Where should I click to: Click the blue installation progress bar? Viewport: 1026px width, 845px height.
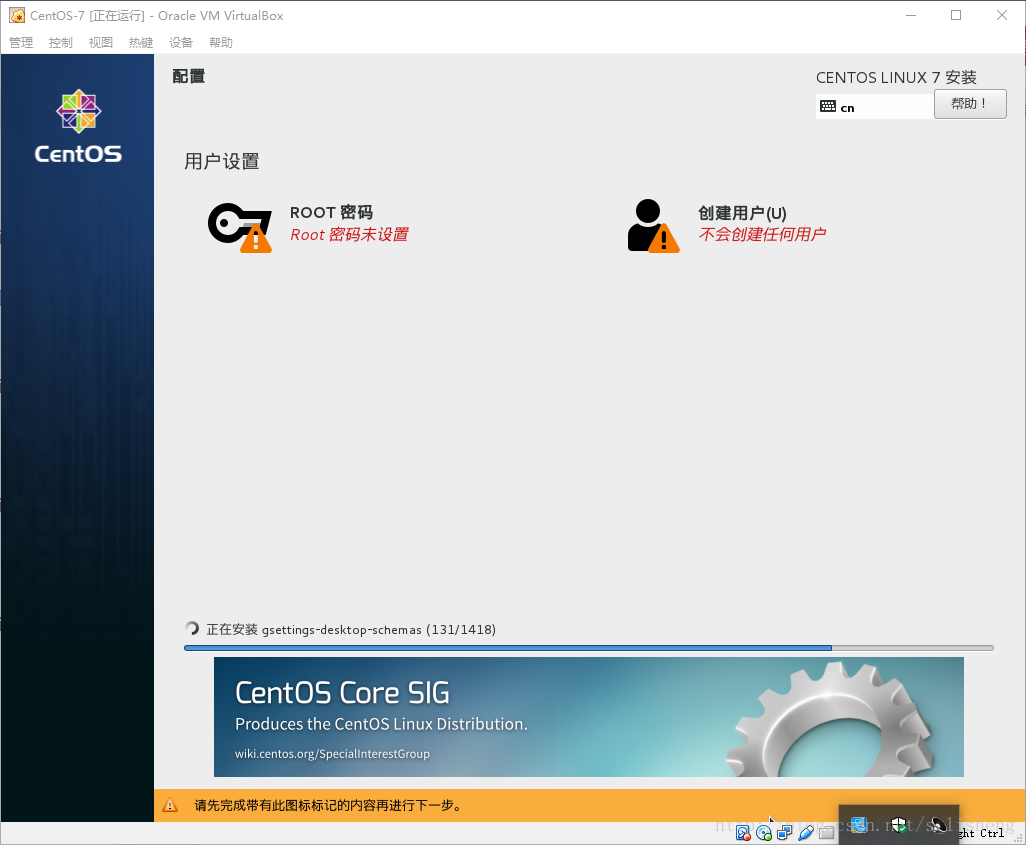point(588,648)
